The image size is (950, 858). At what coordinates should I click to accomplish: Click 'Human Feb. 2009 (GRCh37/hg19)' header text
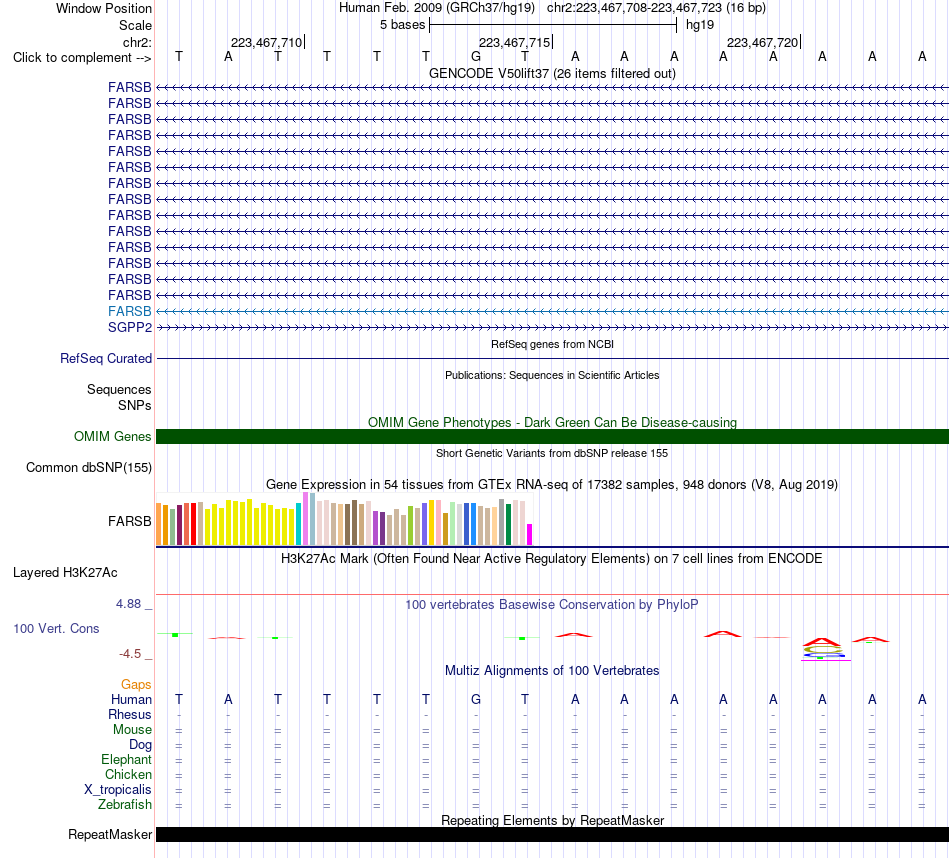click(x=436, y=8)
